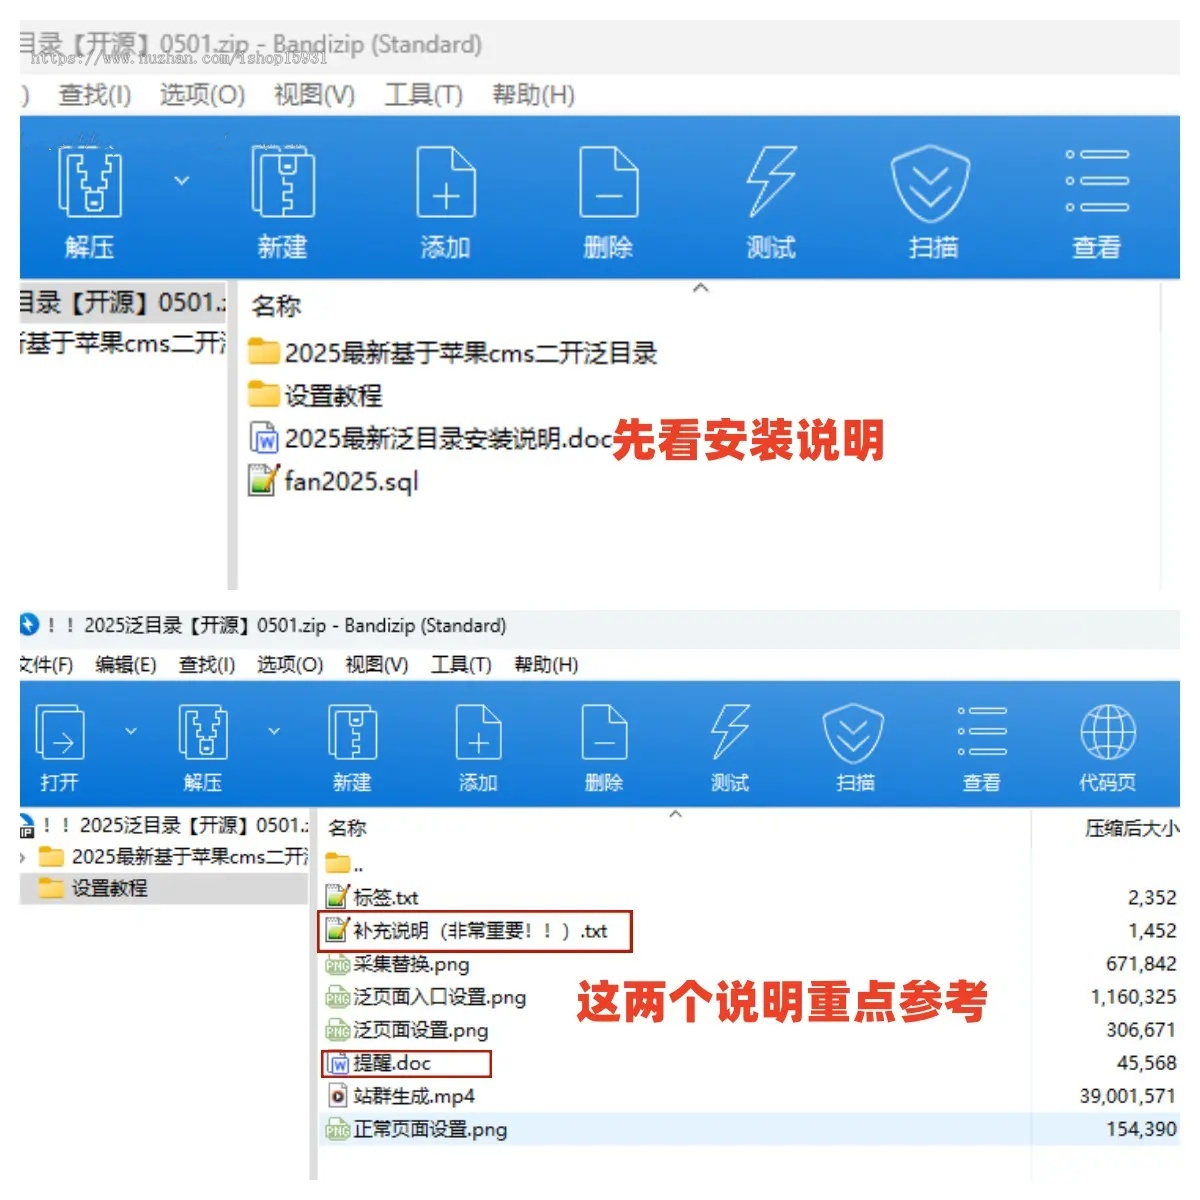Click Extract (解压) icon in bottom window
1200x1200 pixels.
(x=203, y=732)
